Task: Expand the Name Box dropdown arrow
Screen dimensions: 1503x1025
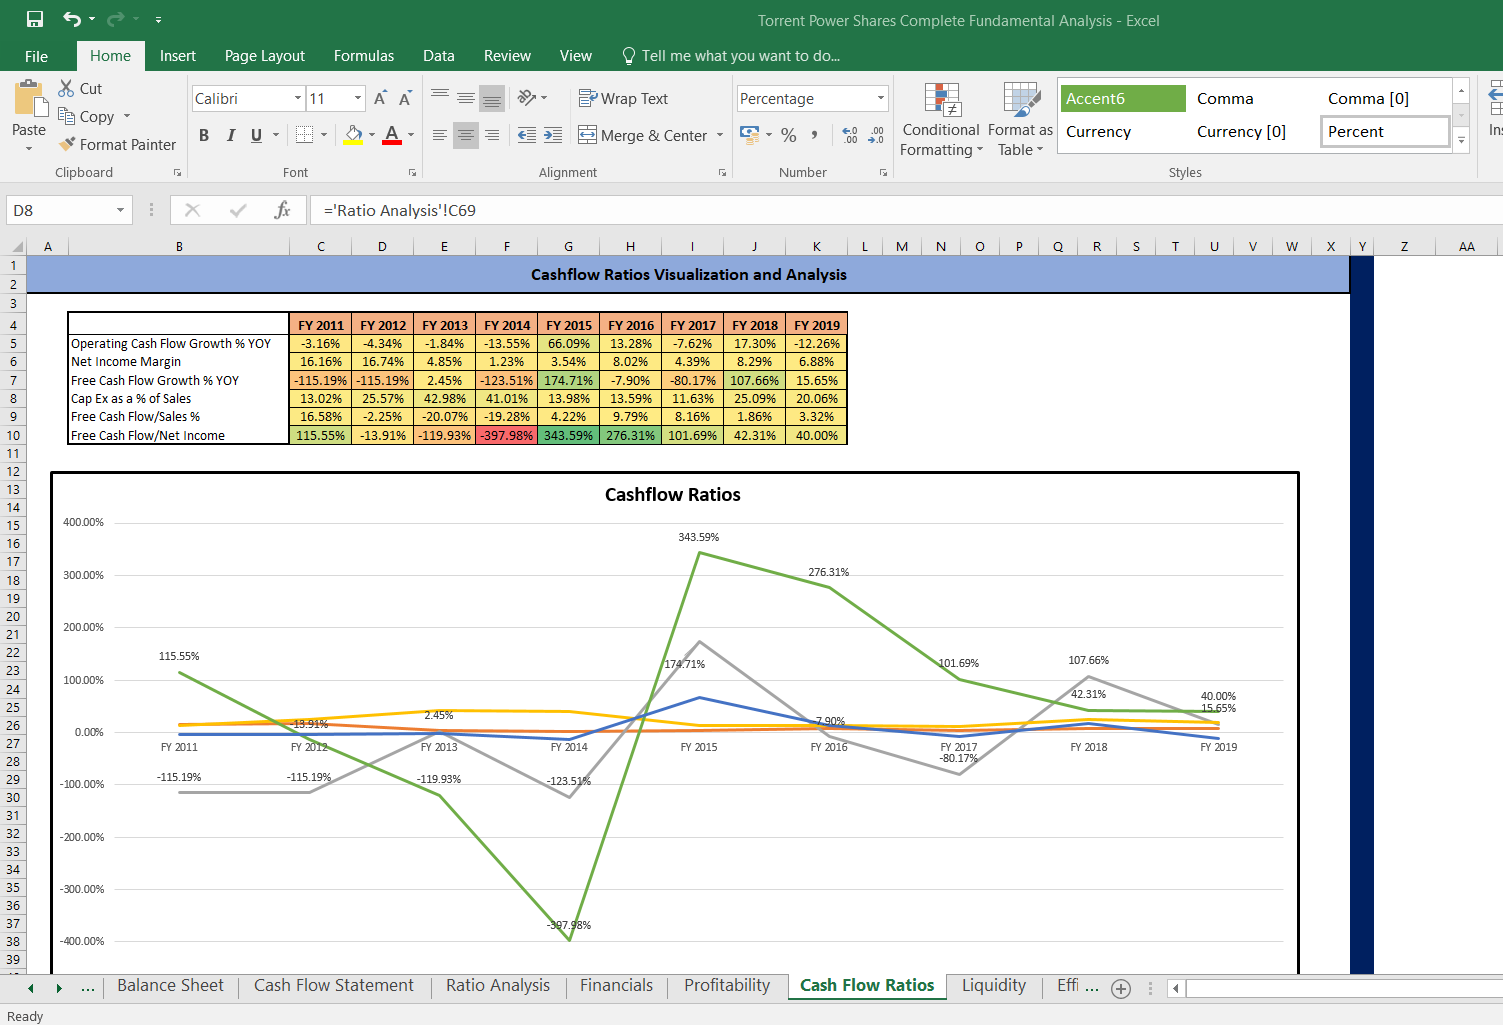Action: click(x=120, y=210)
